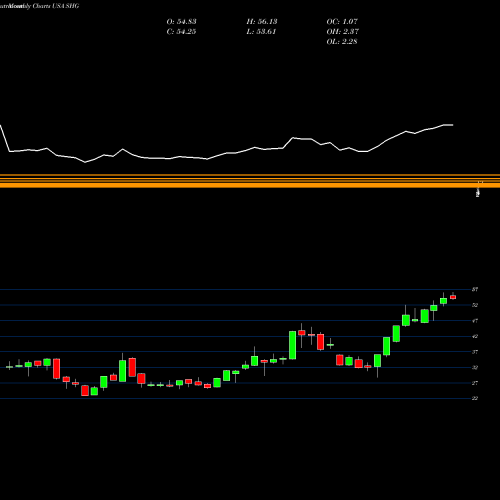Screen dimensions: 500x500
Task: Click the OC: 1.07 reading
Action: click(342, 22)
